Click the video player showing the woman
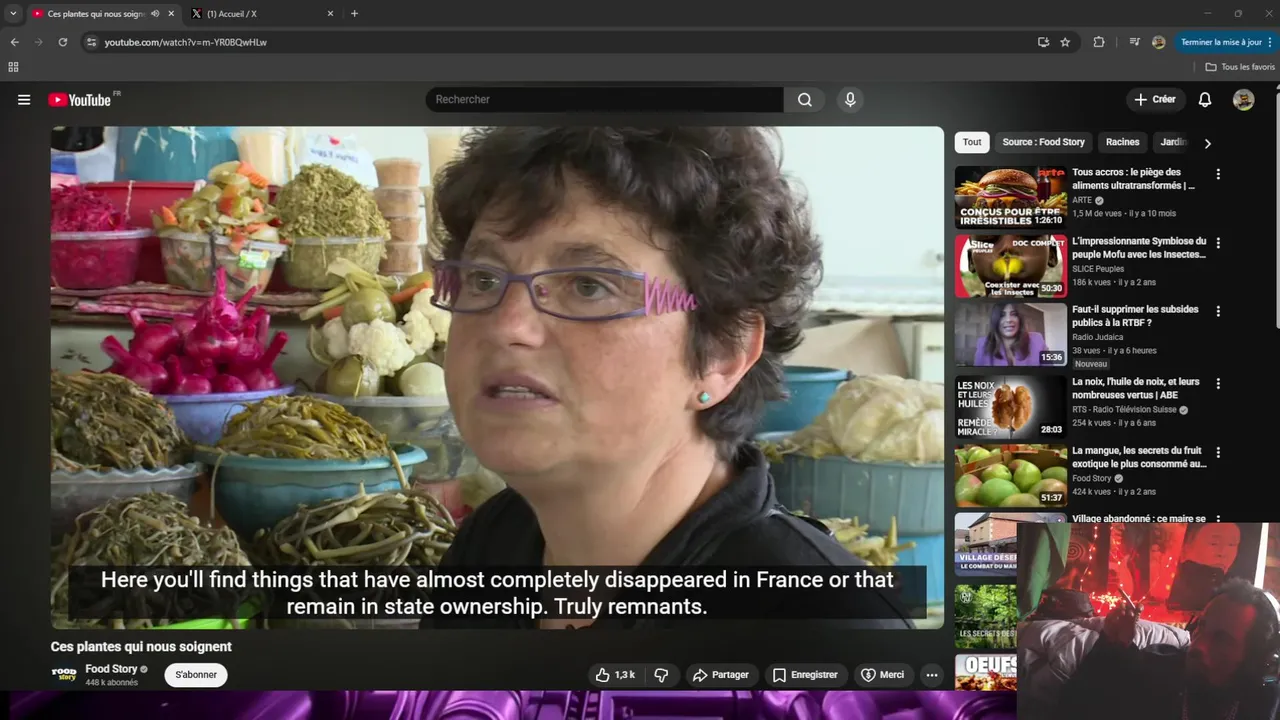 497,377
